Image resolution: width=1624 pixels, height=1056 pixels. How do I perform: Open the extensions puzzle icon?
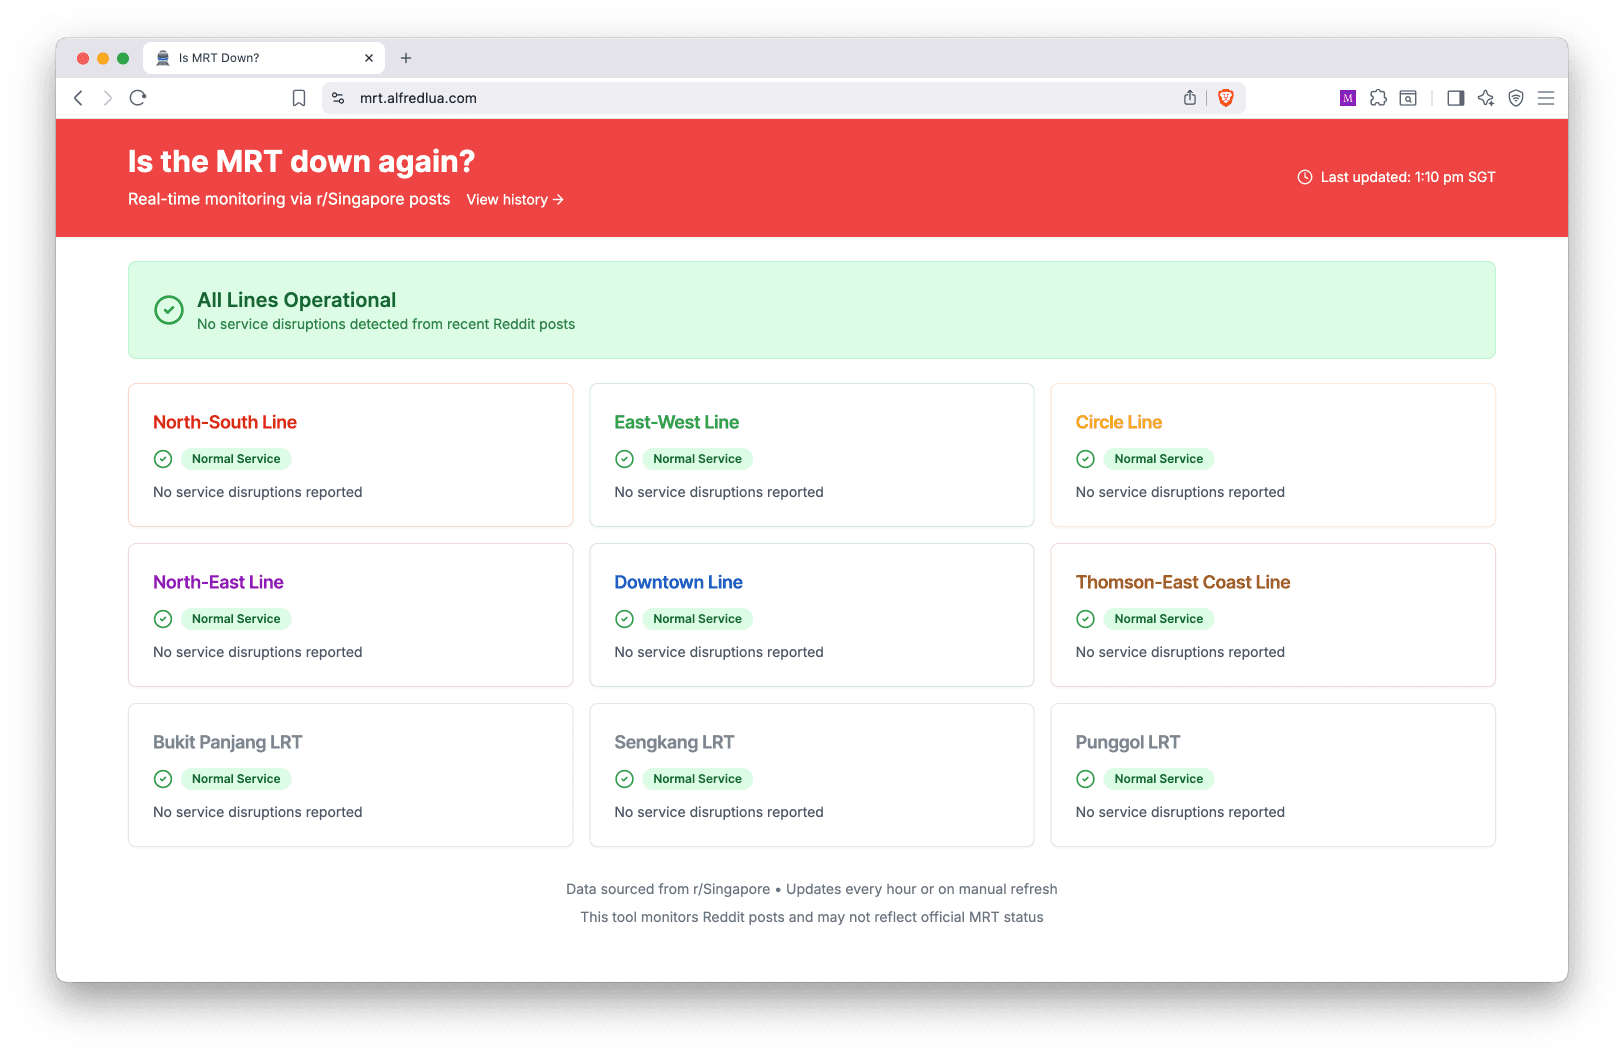[x=1378, y=98]
